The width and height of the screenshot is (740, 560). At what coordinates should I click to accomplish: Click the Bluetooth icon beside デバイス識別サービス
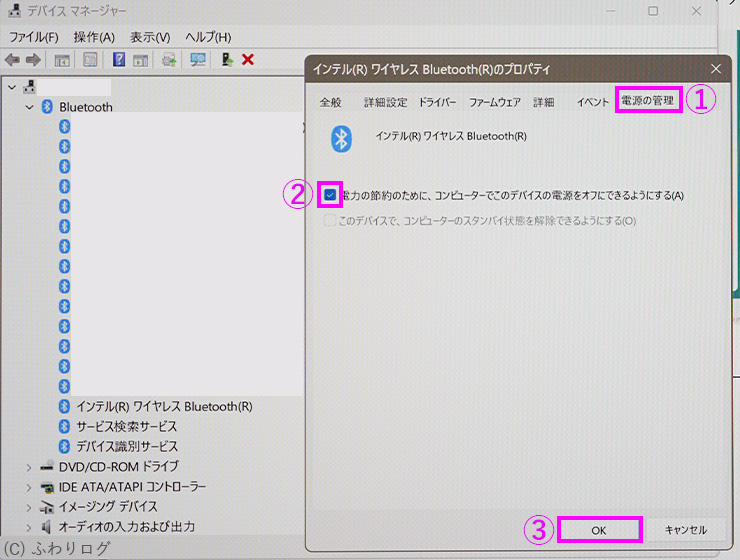[x=65, y=446]
